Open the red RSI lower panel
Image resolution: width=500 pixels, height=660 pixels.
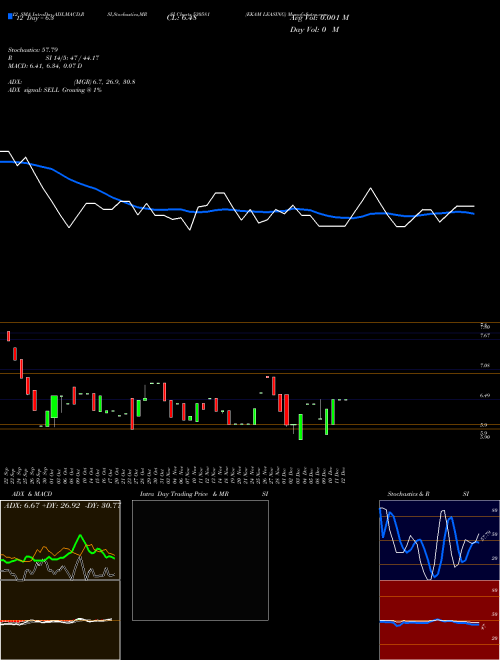tap(439, 620)
